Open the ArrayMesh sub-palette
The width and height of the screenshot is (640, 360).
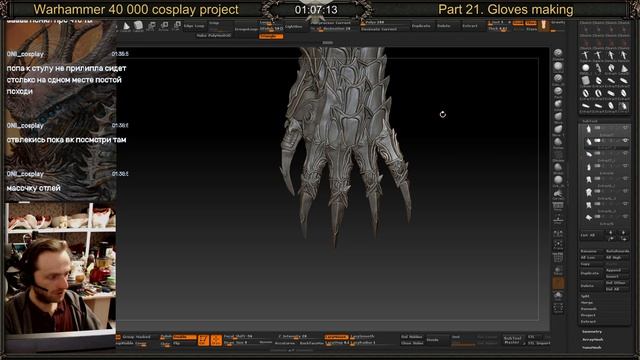click(x=592, y=340)
